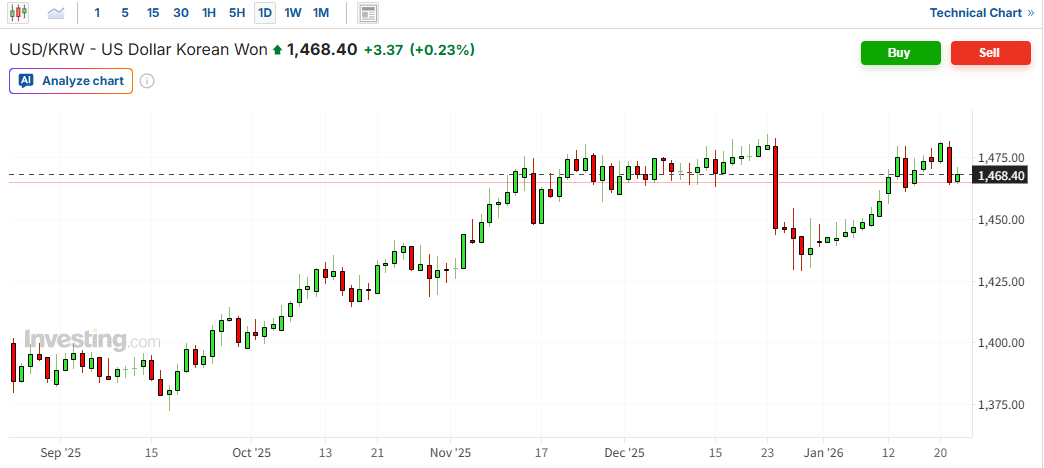Viewport: 1044px width, 468px height.
Task: Click the Investing.com watermark logo
Action: pyautogui.click(x=91, y=340)
